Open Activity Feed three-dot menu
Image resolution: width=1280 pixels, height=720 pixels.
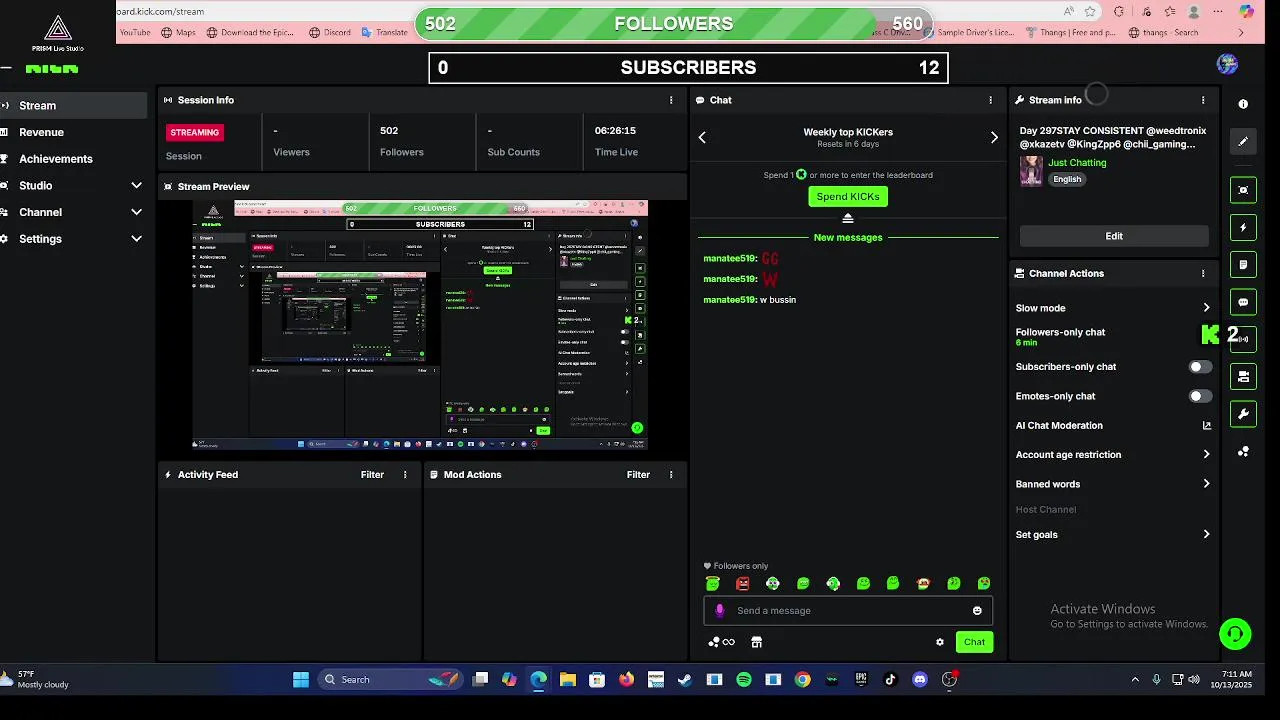tap(405, 475)
